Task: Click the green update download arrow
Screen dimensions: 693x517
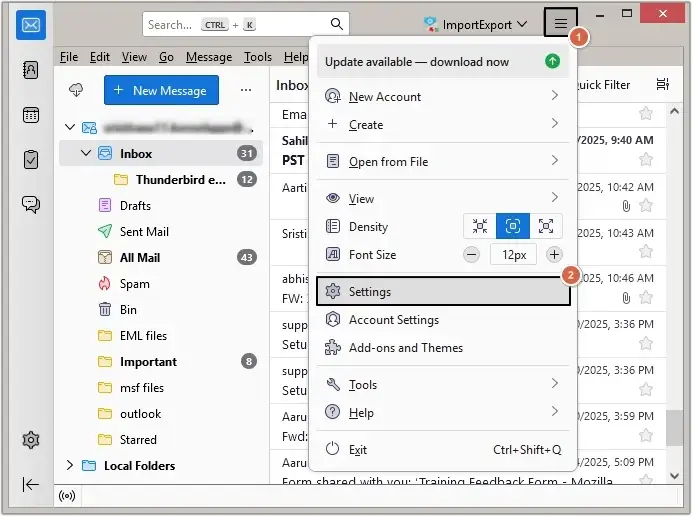Action: tap(552, 61)
